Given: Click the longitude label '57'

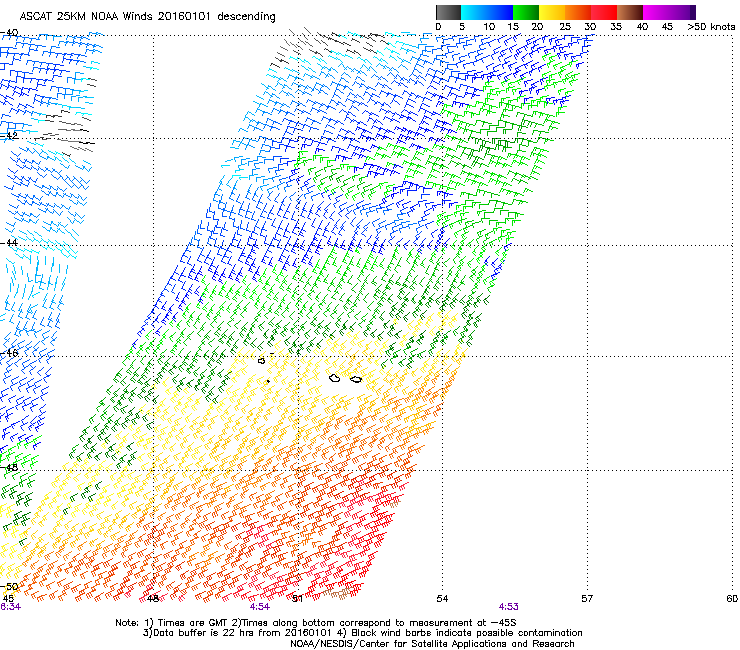Looking at the screenshot, I should (587, 599).
